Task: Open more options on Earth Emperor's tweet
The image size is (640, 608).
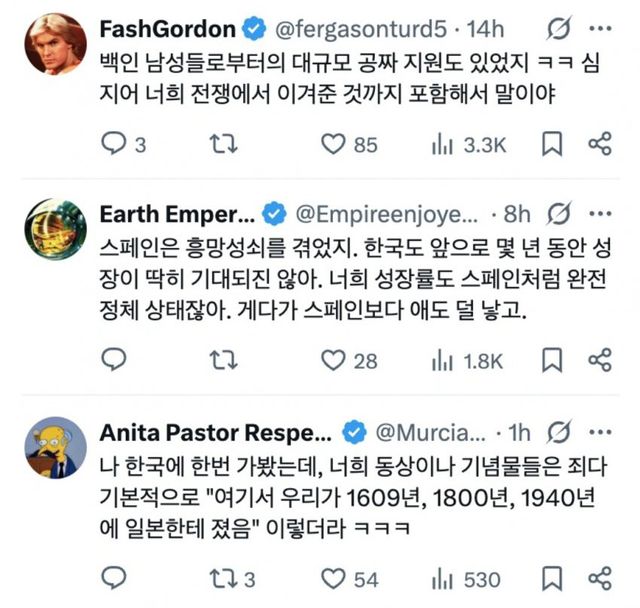Action: click(x=600, y=213)
